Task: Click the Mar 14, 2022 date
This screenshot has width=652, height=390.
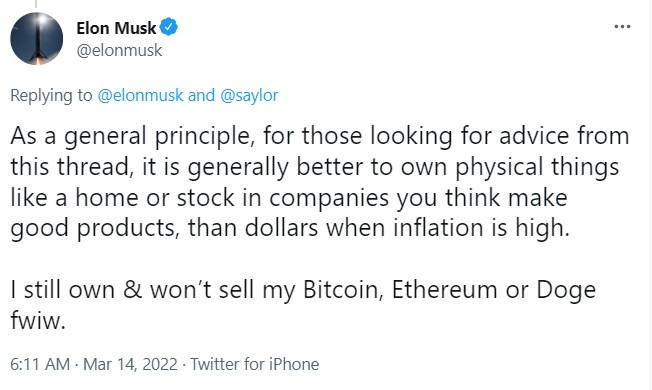Action: click(130, 364)
